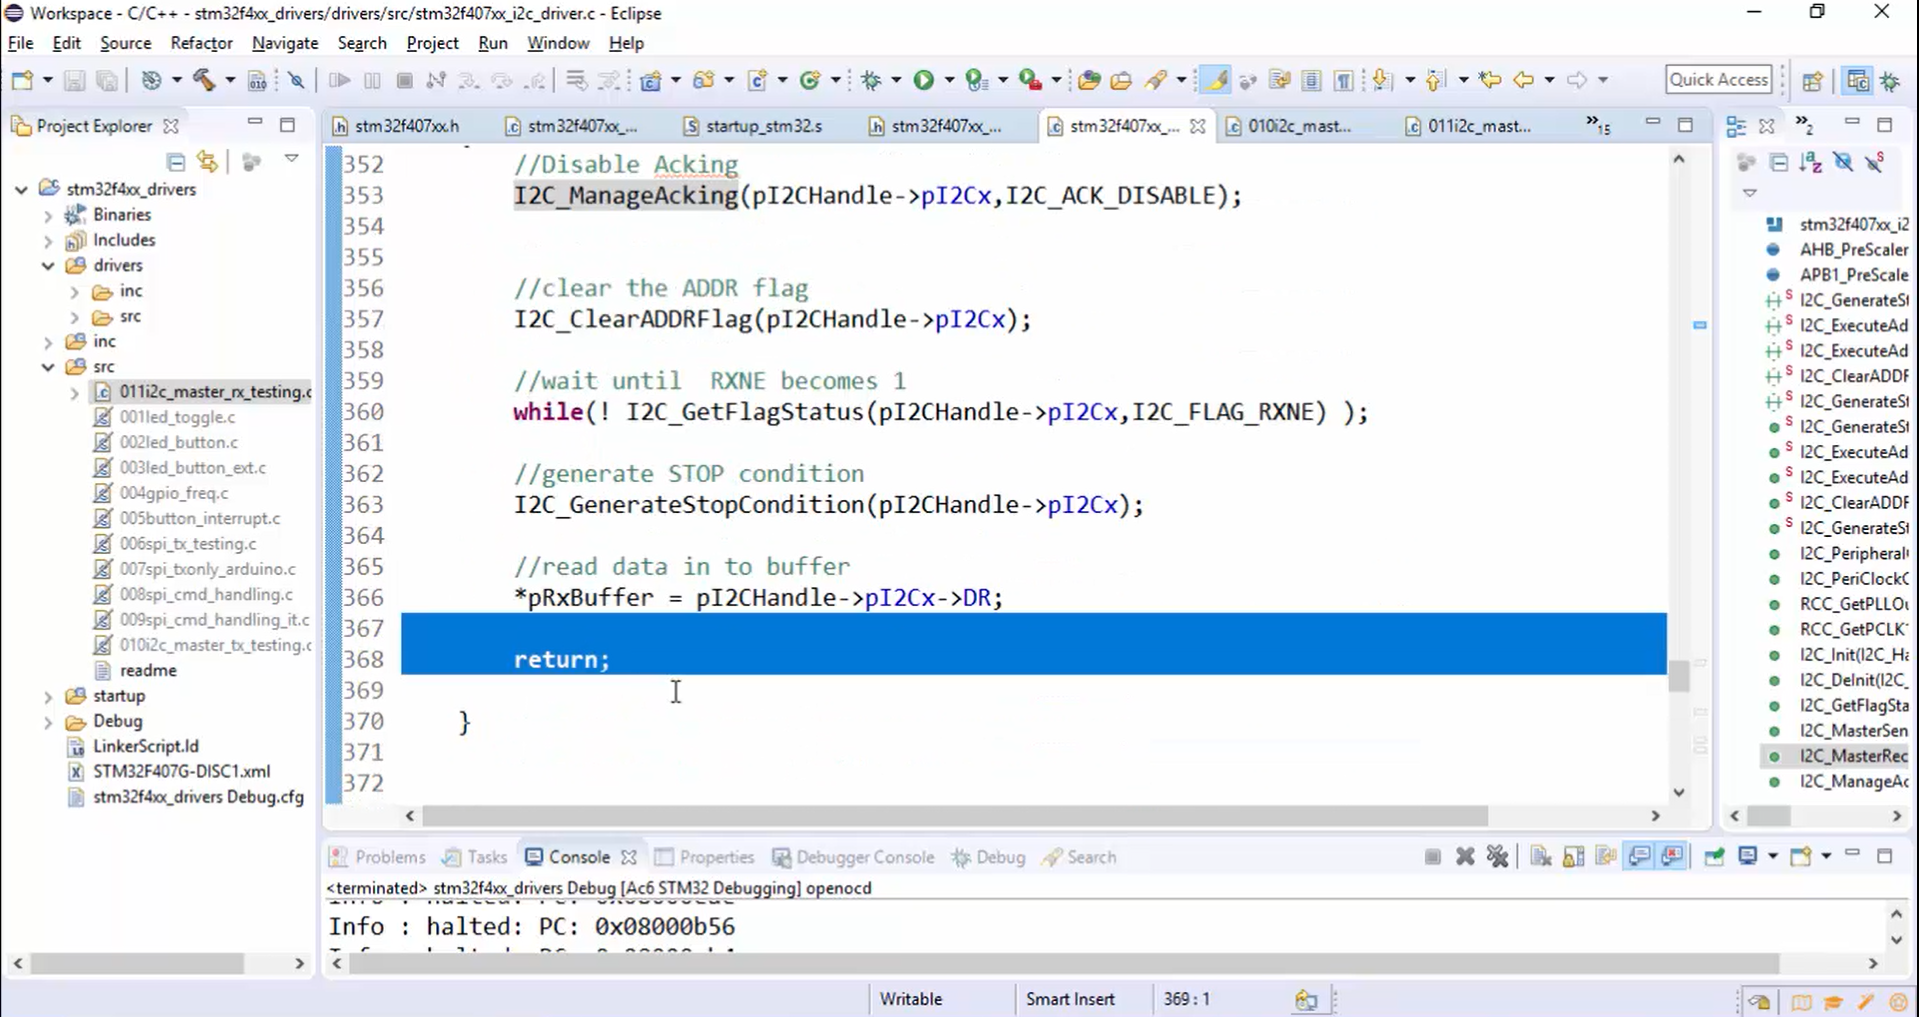This screenshot has width=1919, height=1017.
Task: Toggle Show Console When Standard Out Changes
Action: (1639, 856)
